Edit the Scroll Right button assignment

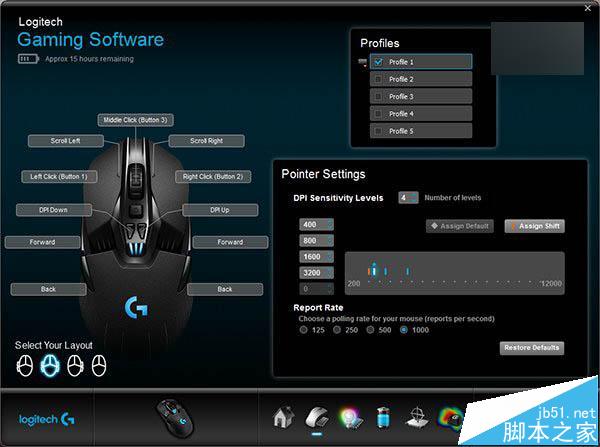pyautogui.click(x=207, y=141)
